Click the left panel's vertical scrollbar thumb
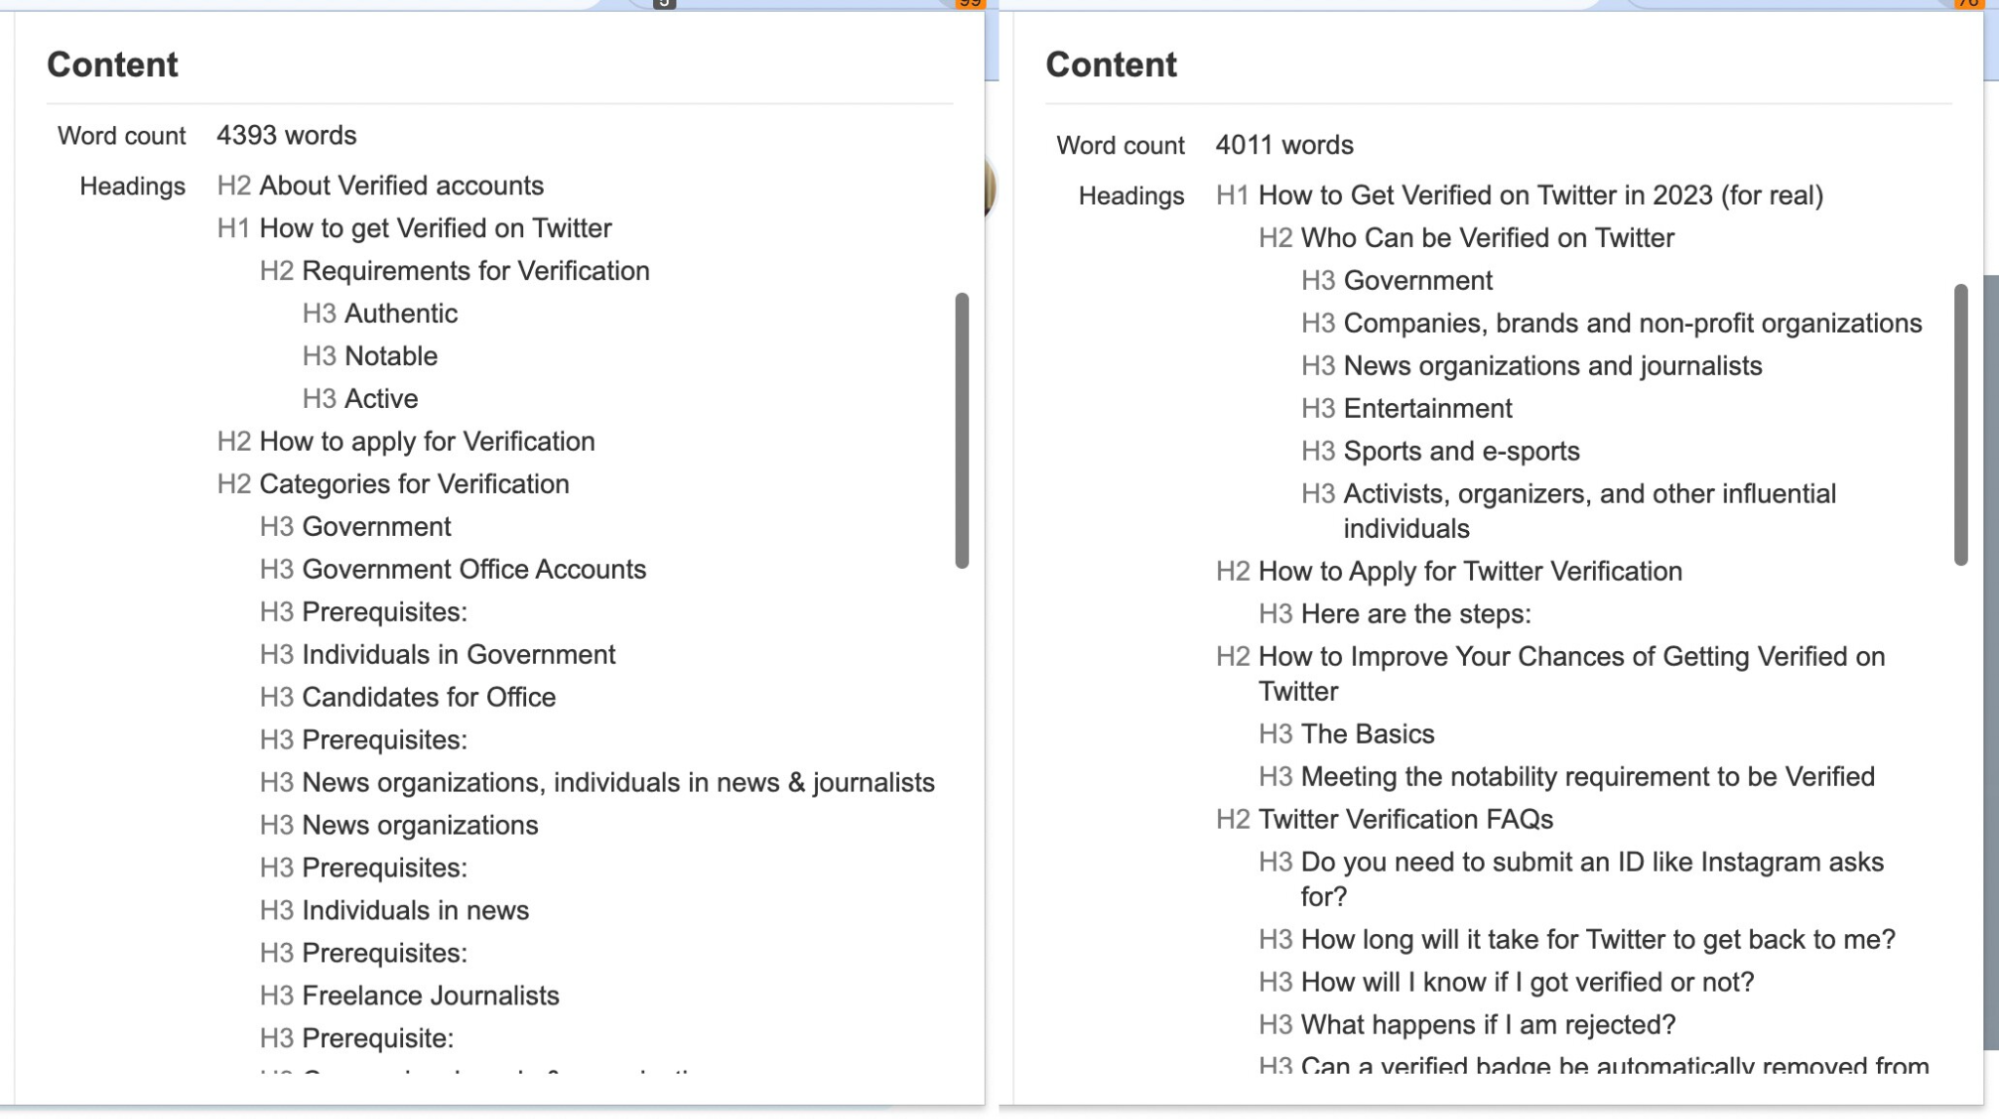Screen dimensions: 1999x1119 click(962, 430)
